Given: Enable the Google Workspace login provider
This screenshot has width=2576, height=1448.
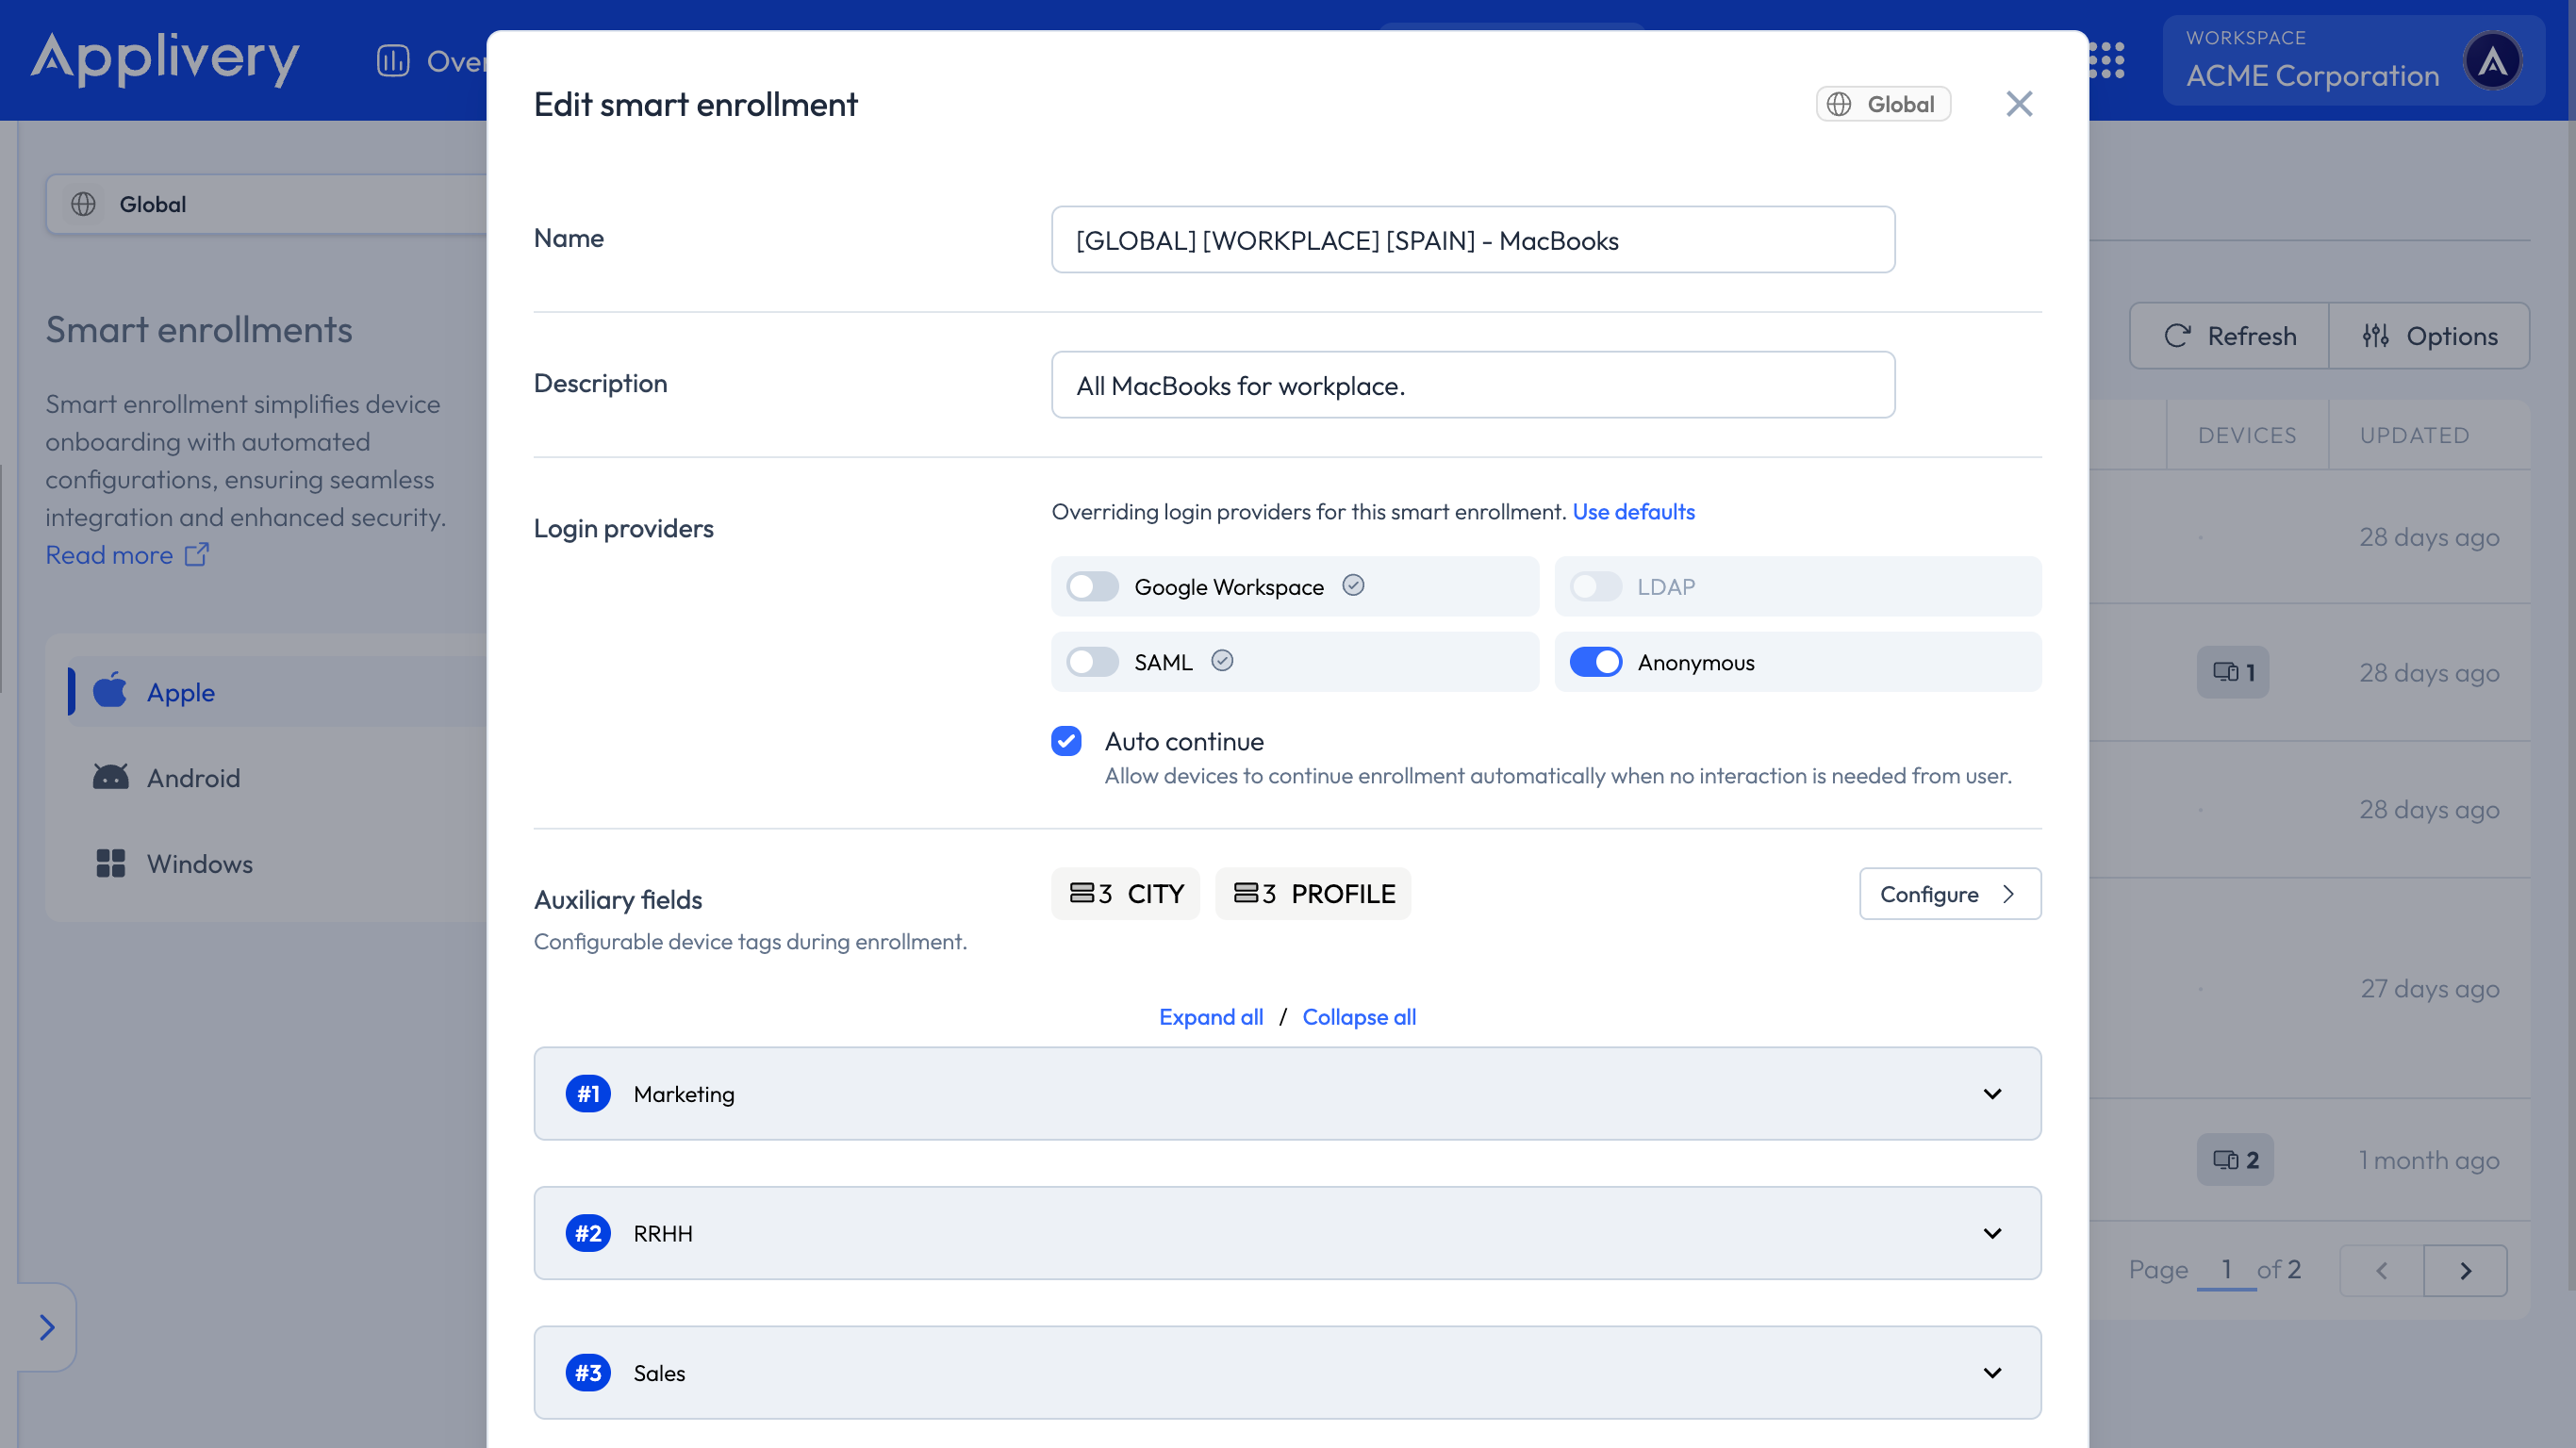Looking at the screenshot, I should click(x=1092, y=587).
